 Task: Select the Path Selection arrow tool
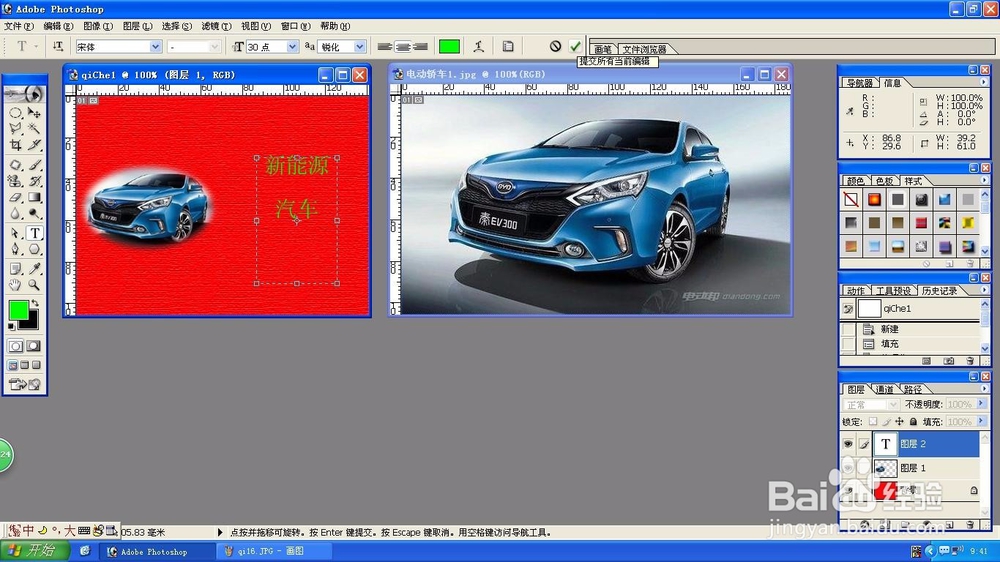tap(16, 233)
